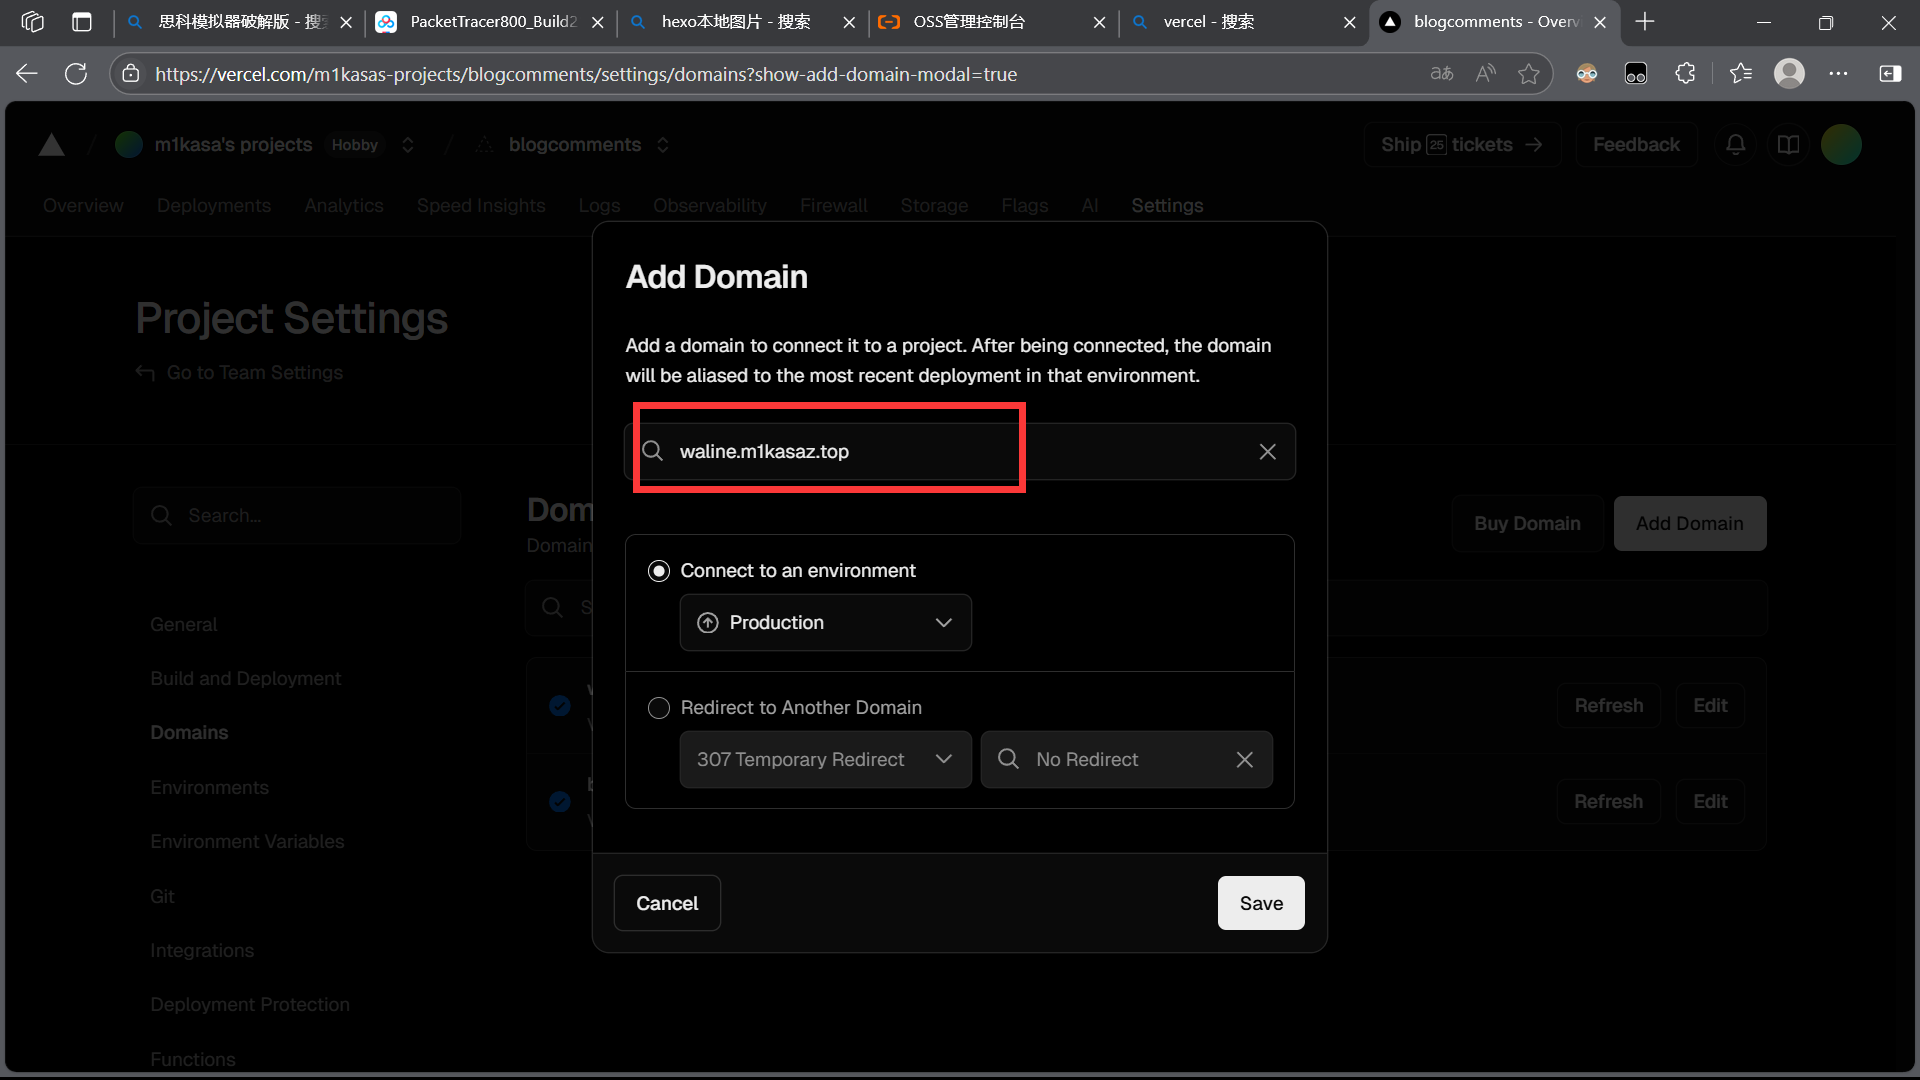The image size is (1920, 1080).
Task: Open the workspaces icon
Action: coord(32,22)
